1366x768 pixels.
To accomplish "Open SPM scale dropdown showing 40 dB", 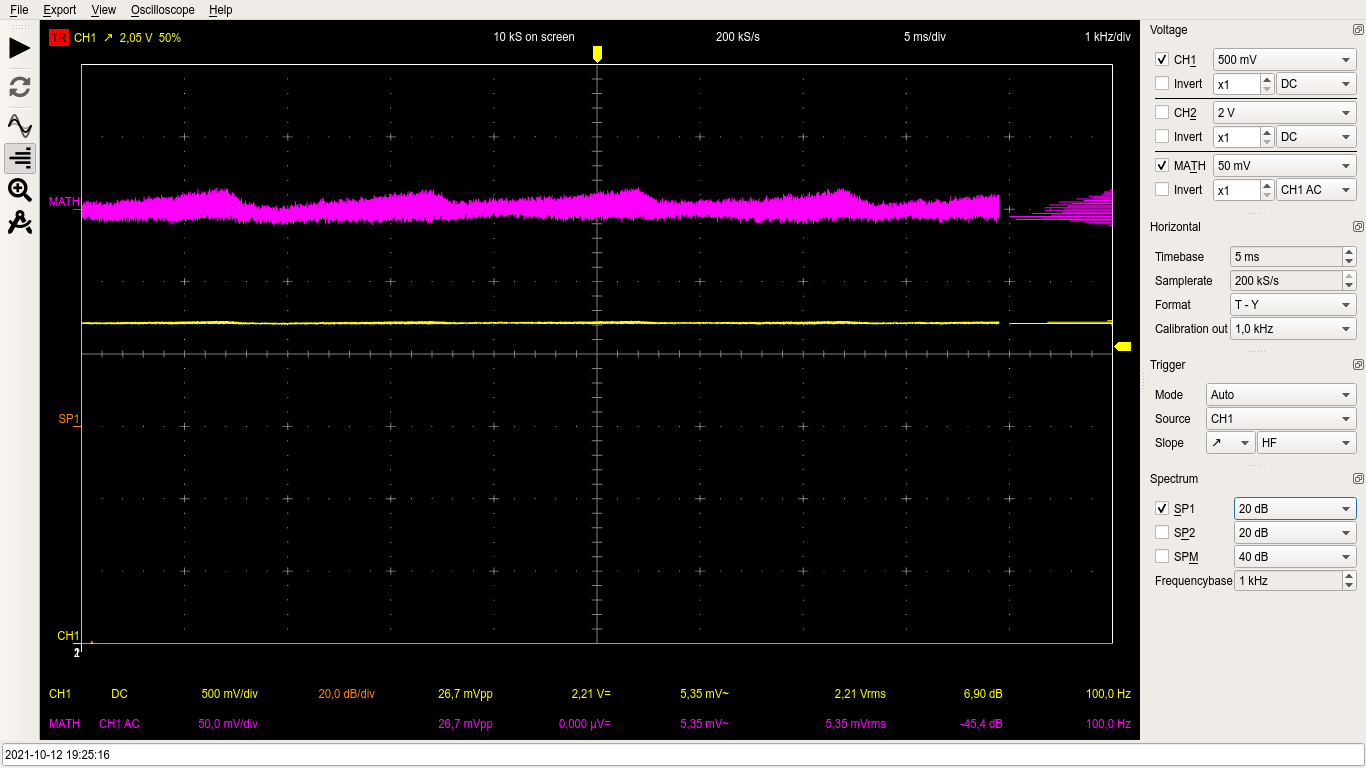I will pos(1295,557).
